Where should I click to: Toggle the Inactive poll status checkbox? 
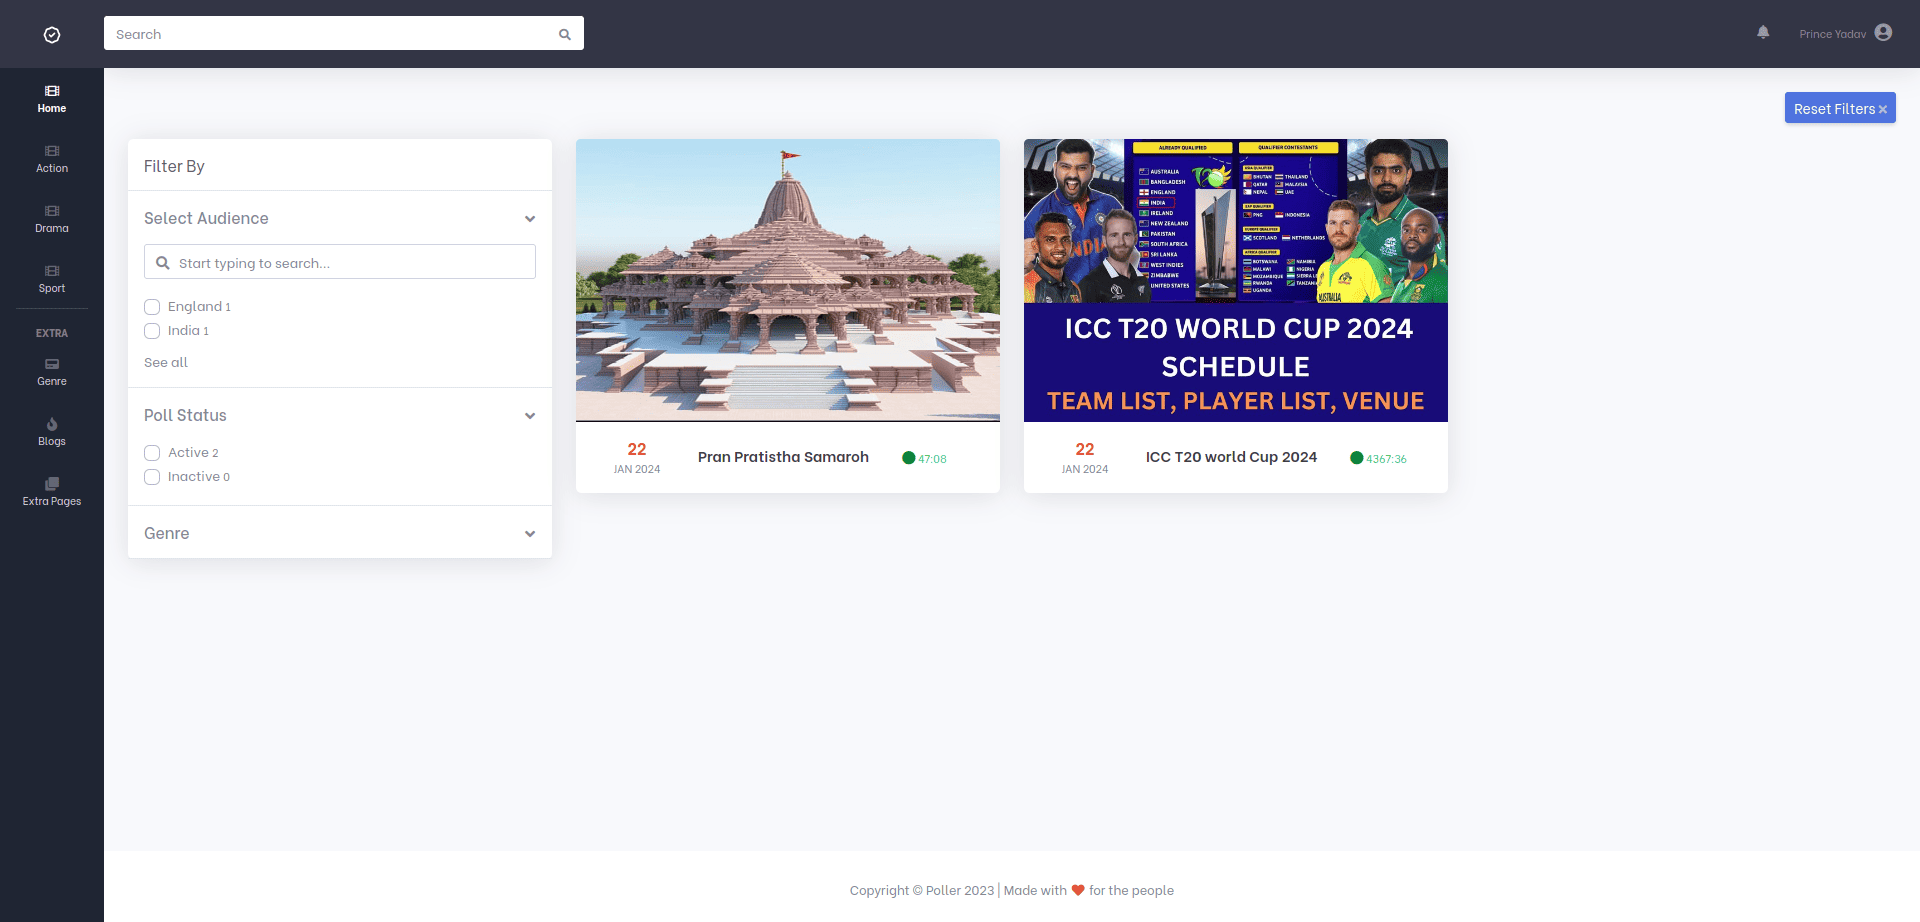click(x=152, y=477)
